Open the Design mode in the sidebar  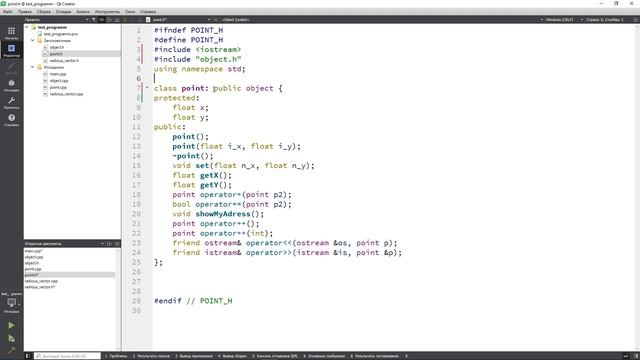[11, 68]
